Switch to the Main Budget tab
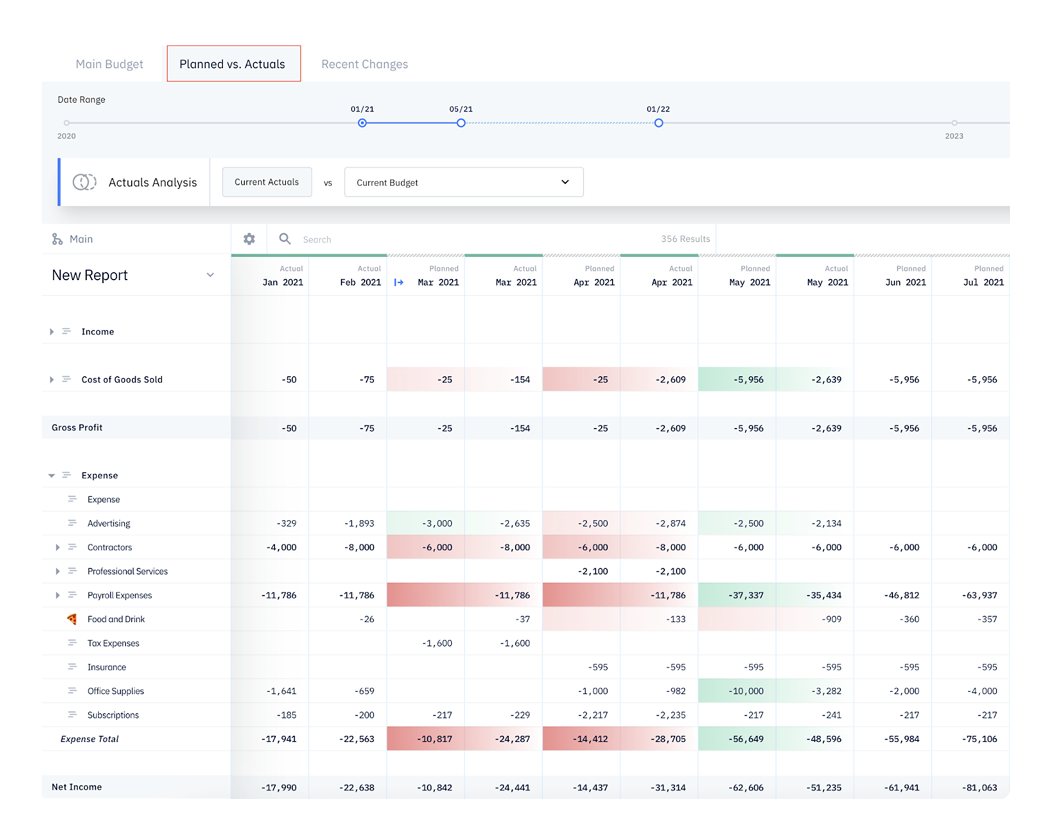Screen dimensions: 1049x831 (109, 63)
